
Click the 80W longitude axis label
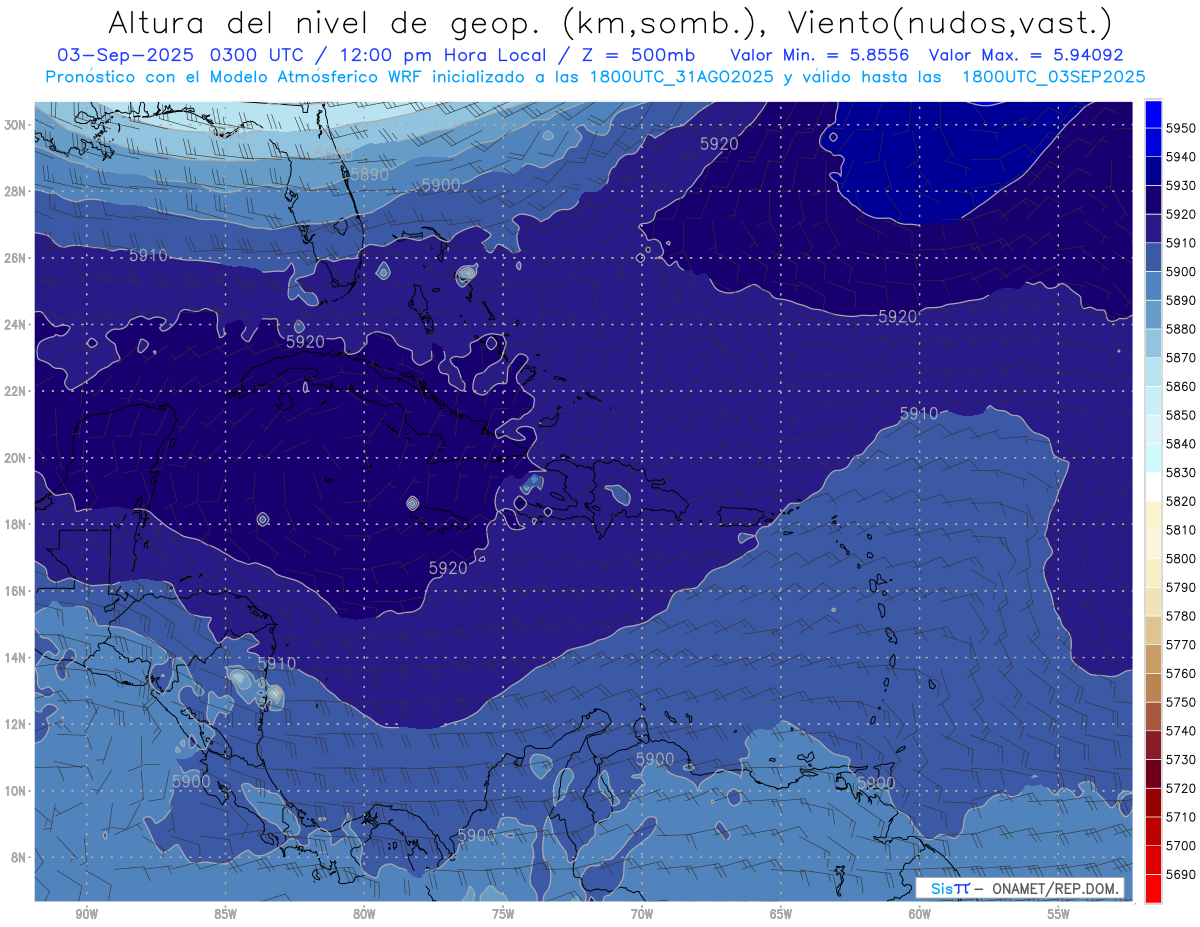[x=364, y=914]
